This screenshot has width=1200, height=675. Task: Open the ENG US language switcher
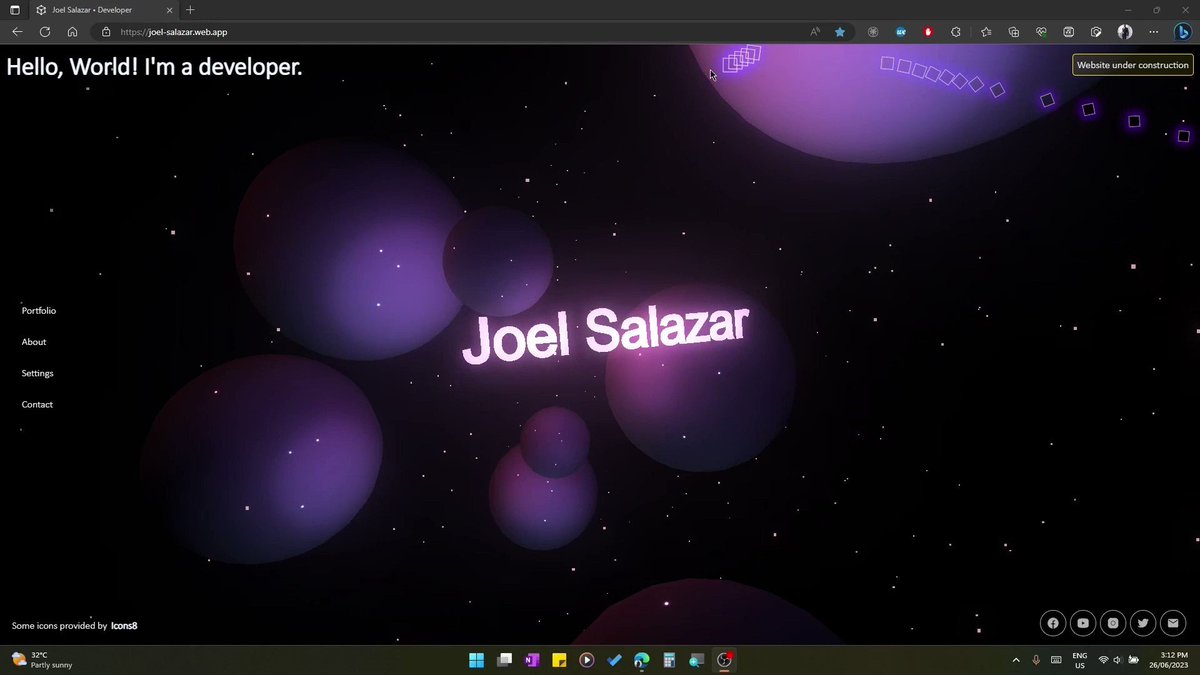coord(1079,660)
